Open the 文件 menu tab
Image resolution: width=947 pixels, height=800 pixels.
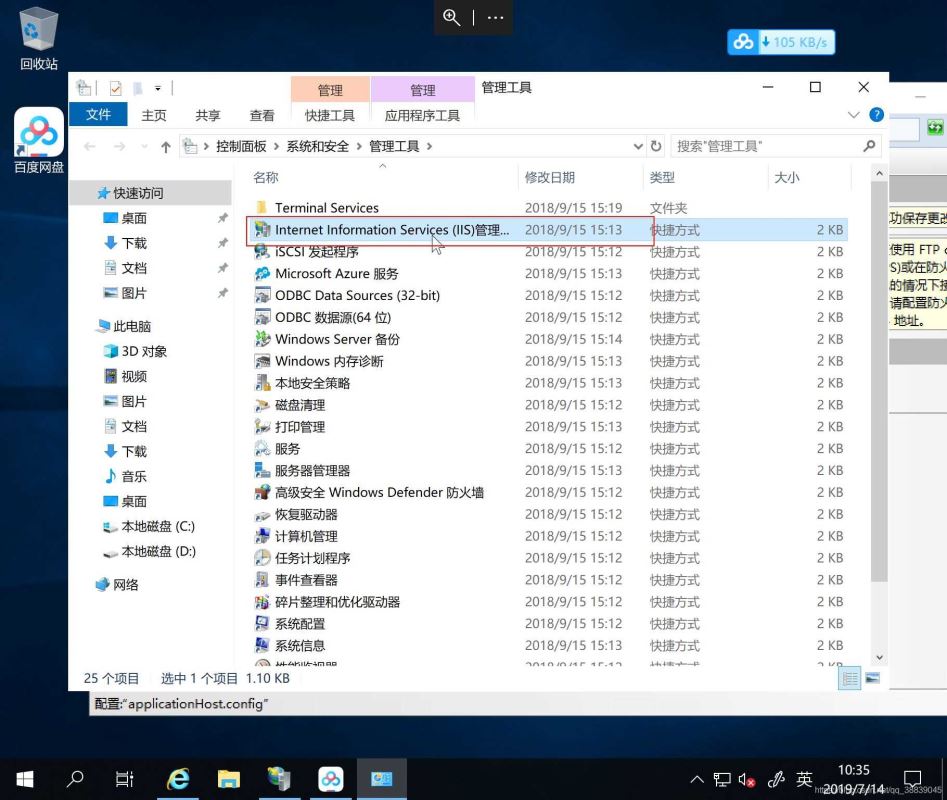98,115
